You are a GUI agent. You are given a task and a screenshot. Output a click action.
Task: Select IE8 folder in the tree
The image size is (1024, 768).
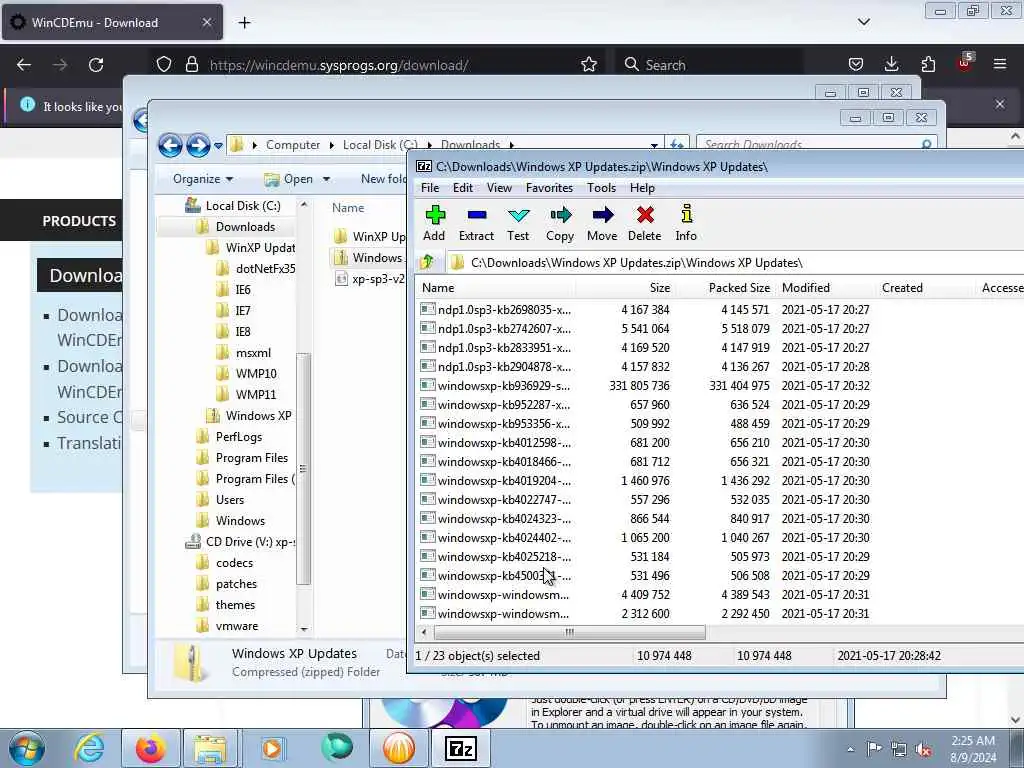[x=234, y=332]
